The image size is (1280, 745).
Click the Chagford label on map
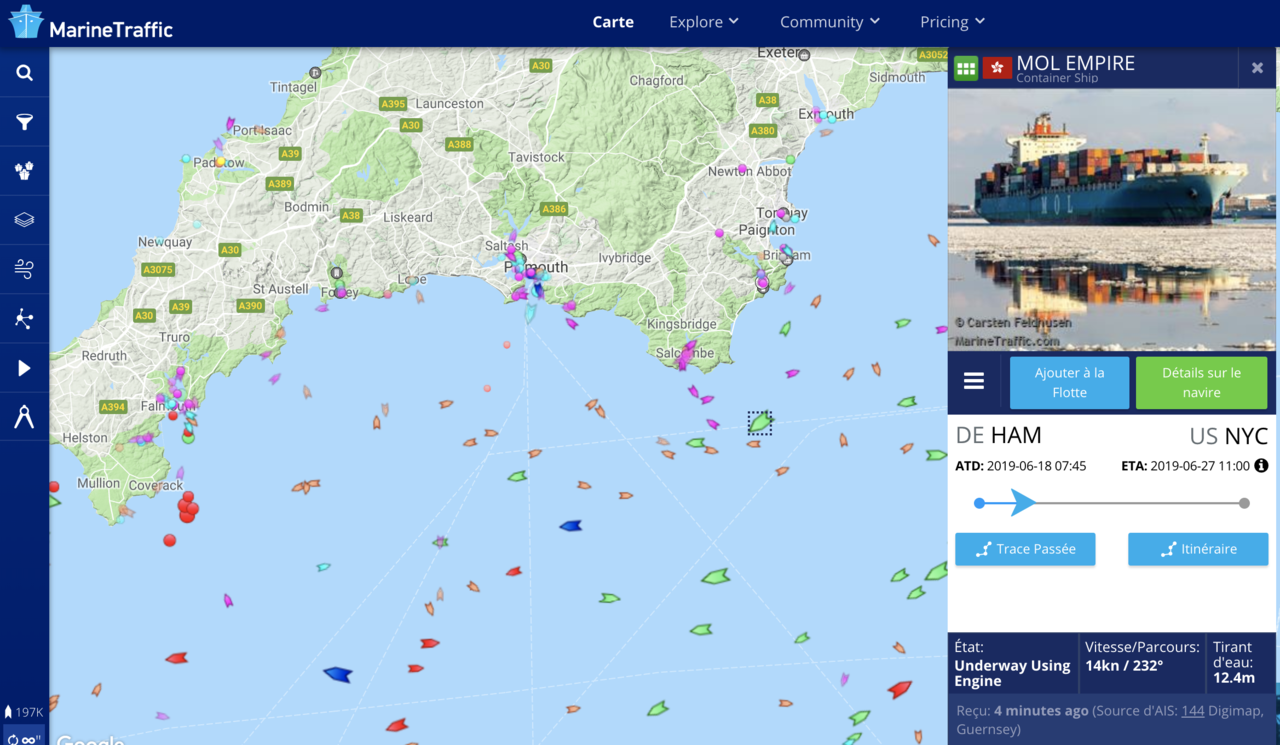(657, 81)
